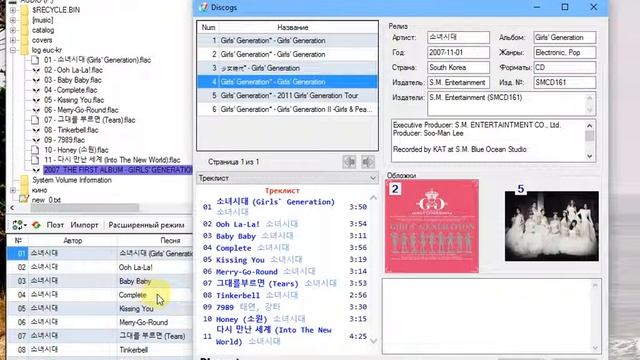Click the $RECYCLE.BIN folder icon
The image size is (640, 360).
24,9
